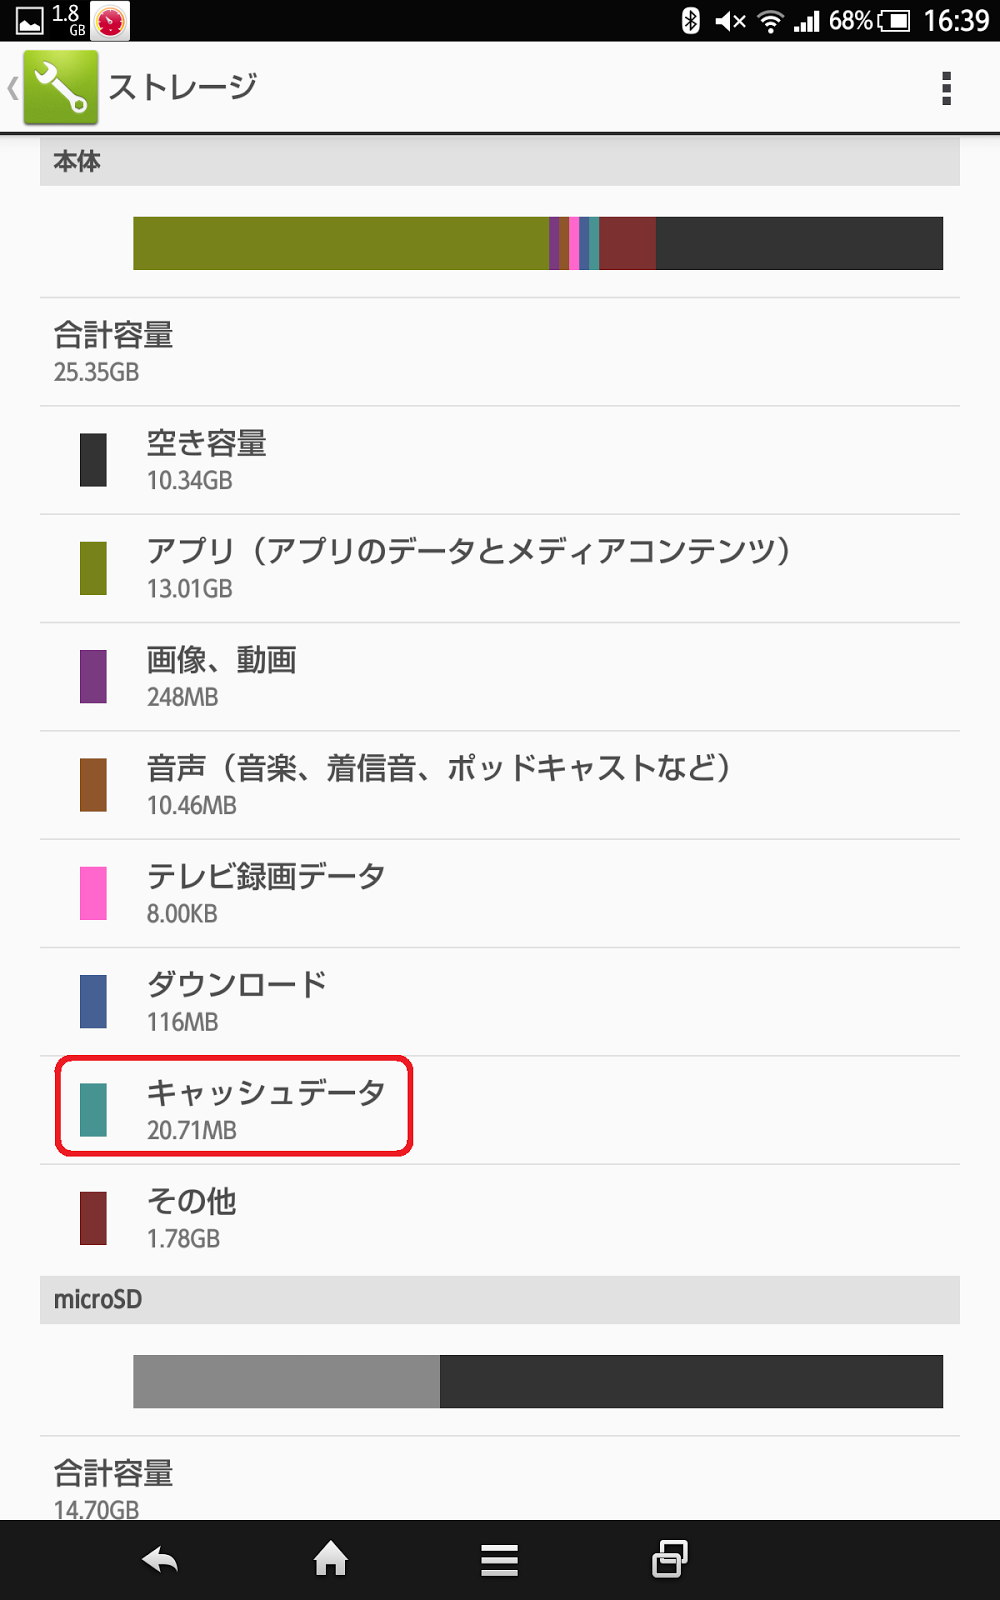Screen dimensions: 1000x1600
Task: Select ダウンロード storage item
Action: click(x=237, y=1001)
